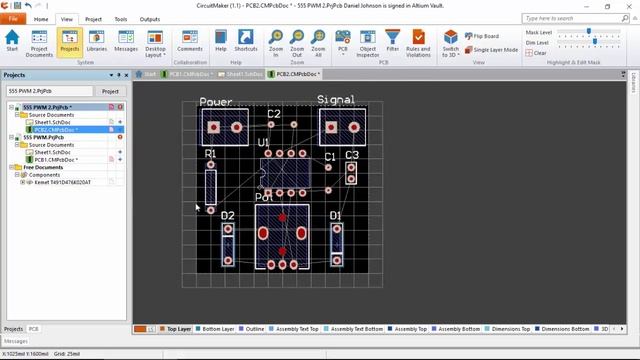640x360 pixels.
Task: Click the Project button
Action: coord(110,91)
